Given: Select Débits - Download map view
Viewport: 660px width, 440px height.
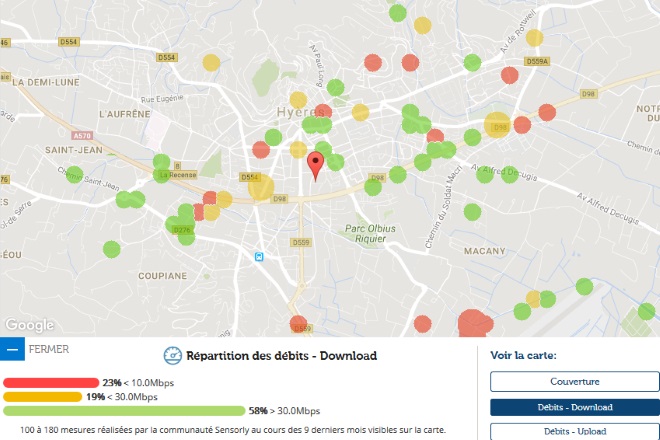Looking at the screenshot, I should coord(574,407).
